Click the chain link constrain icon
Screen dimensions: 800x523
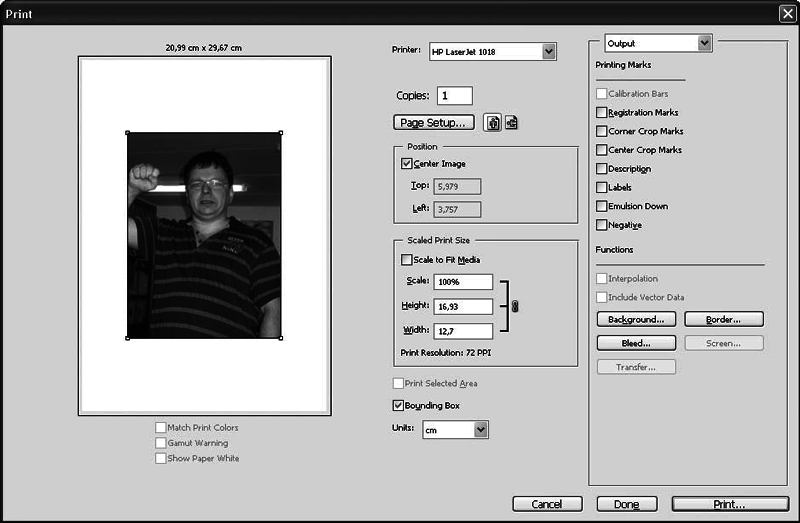(515, 306)
